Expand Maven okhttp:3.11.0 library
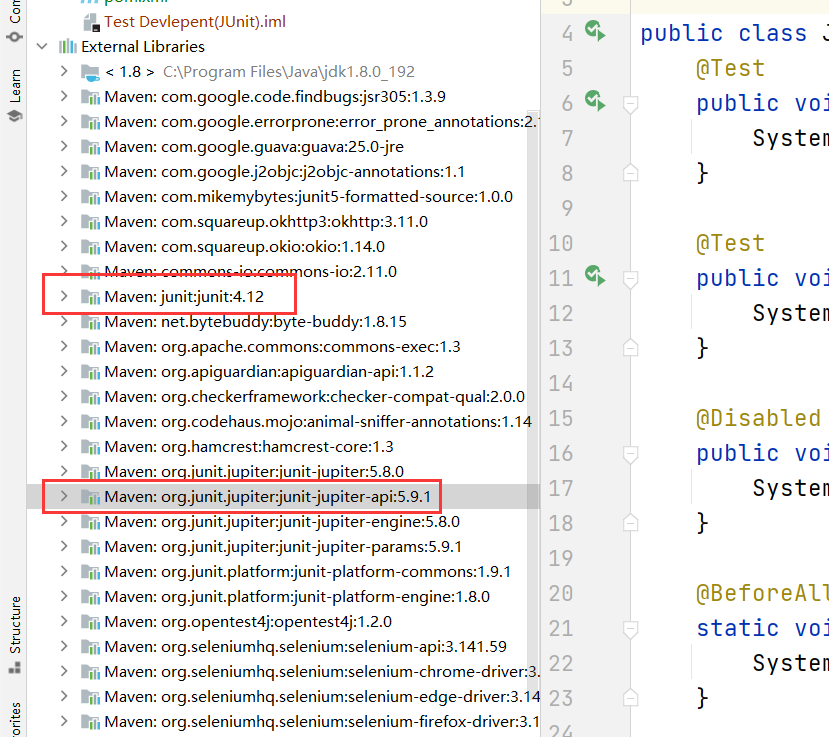829x737 pixels. point(64,222)
